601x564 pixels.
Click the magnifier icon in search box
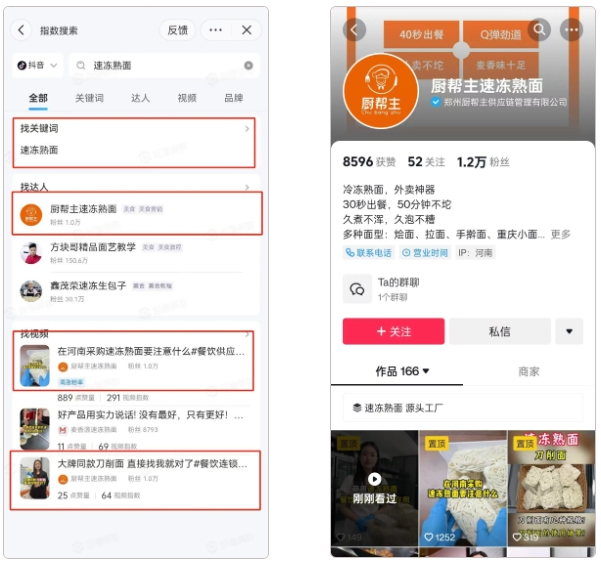80,66
